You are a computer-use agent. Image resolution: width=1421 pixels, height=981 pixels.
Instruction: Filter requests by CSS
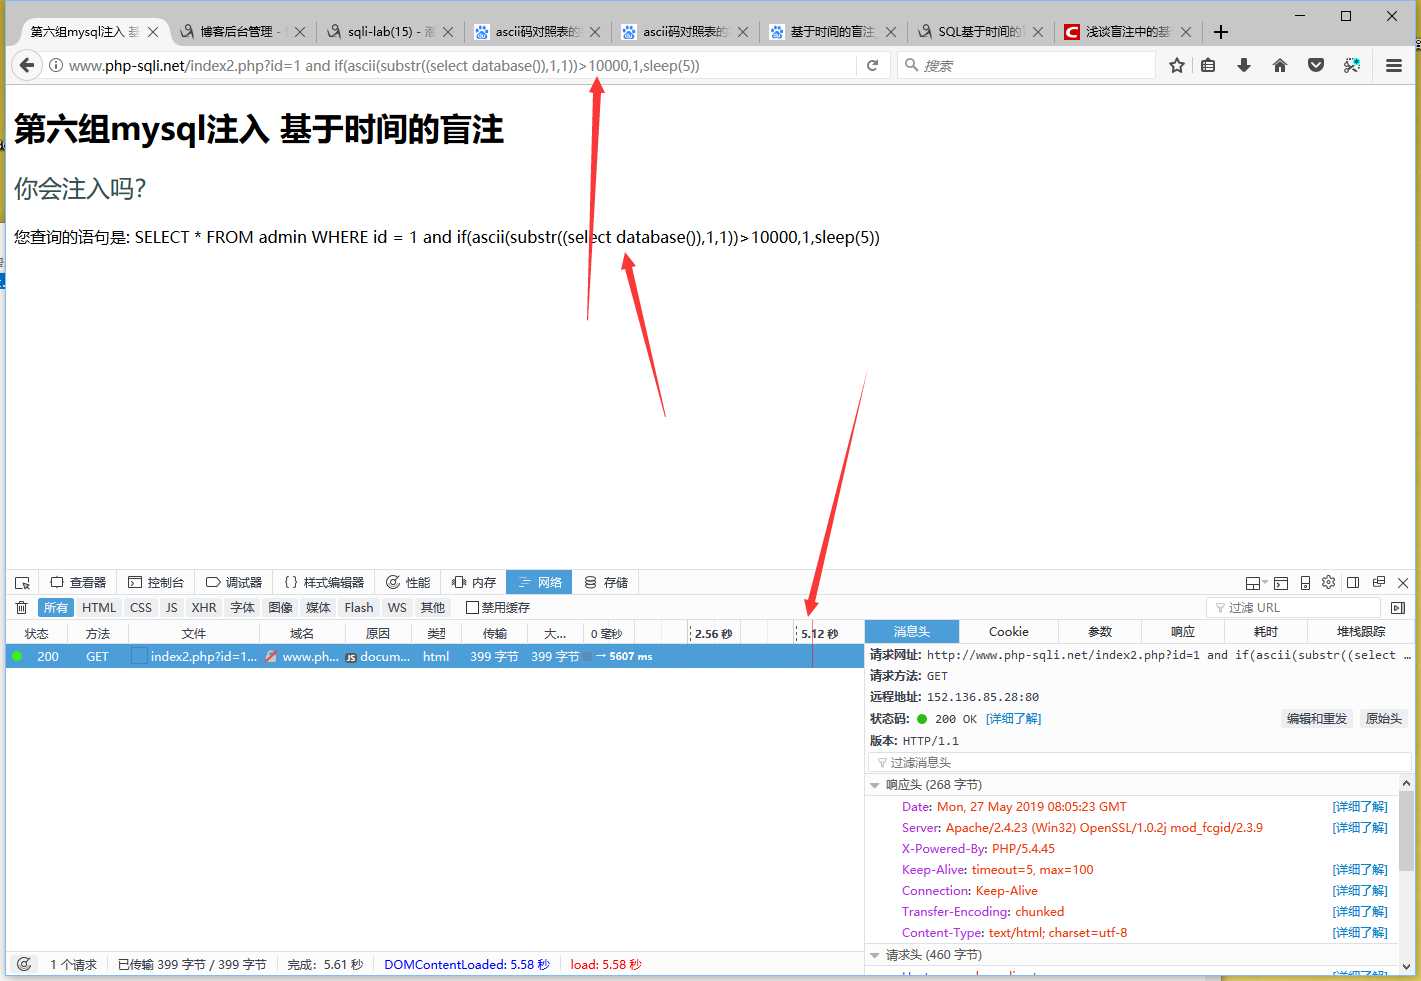coord(141,607)
